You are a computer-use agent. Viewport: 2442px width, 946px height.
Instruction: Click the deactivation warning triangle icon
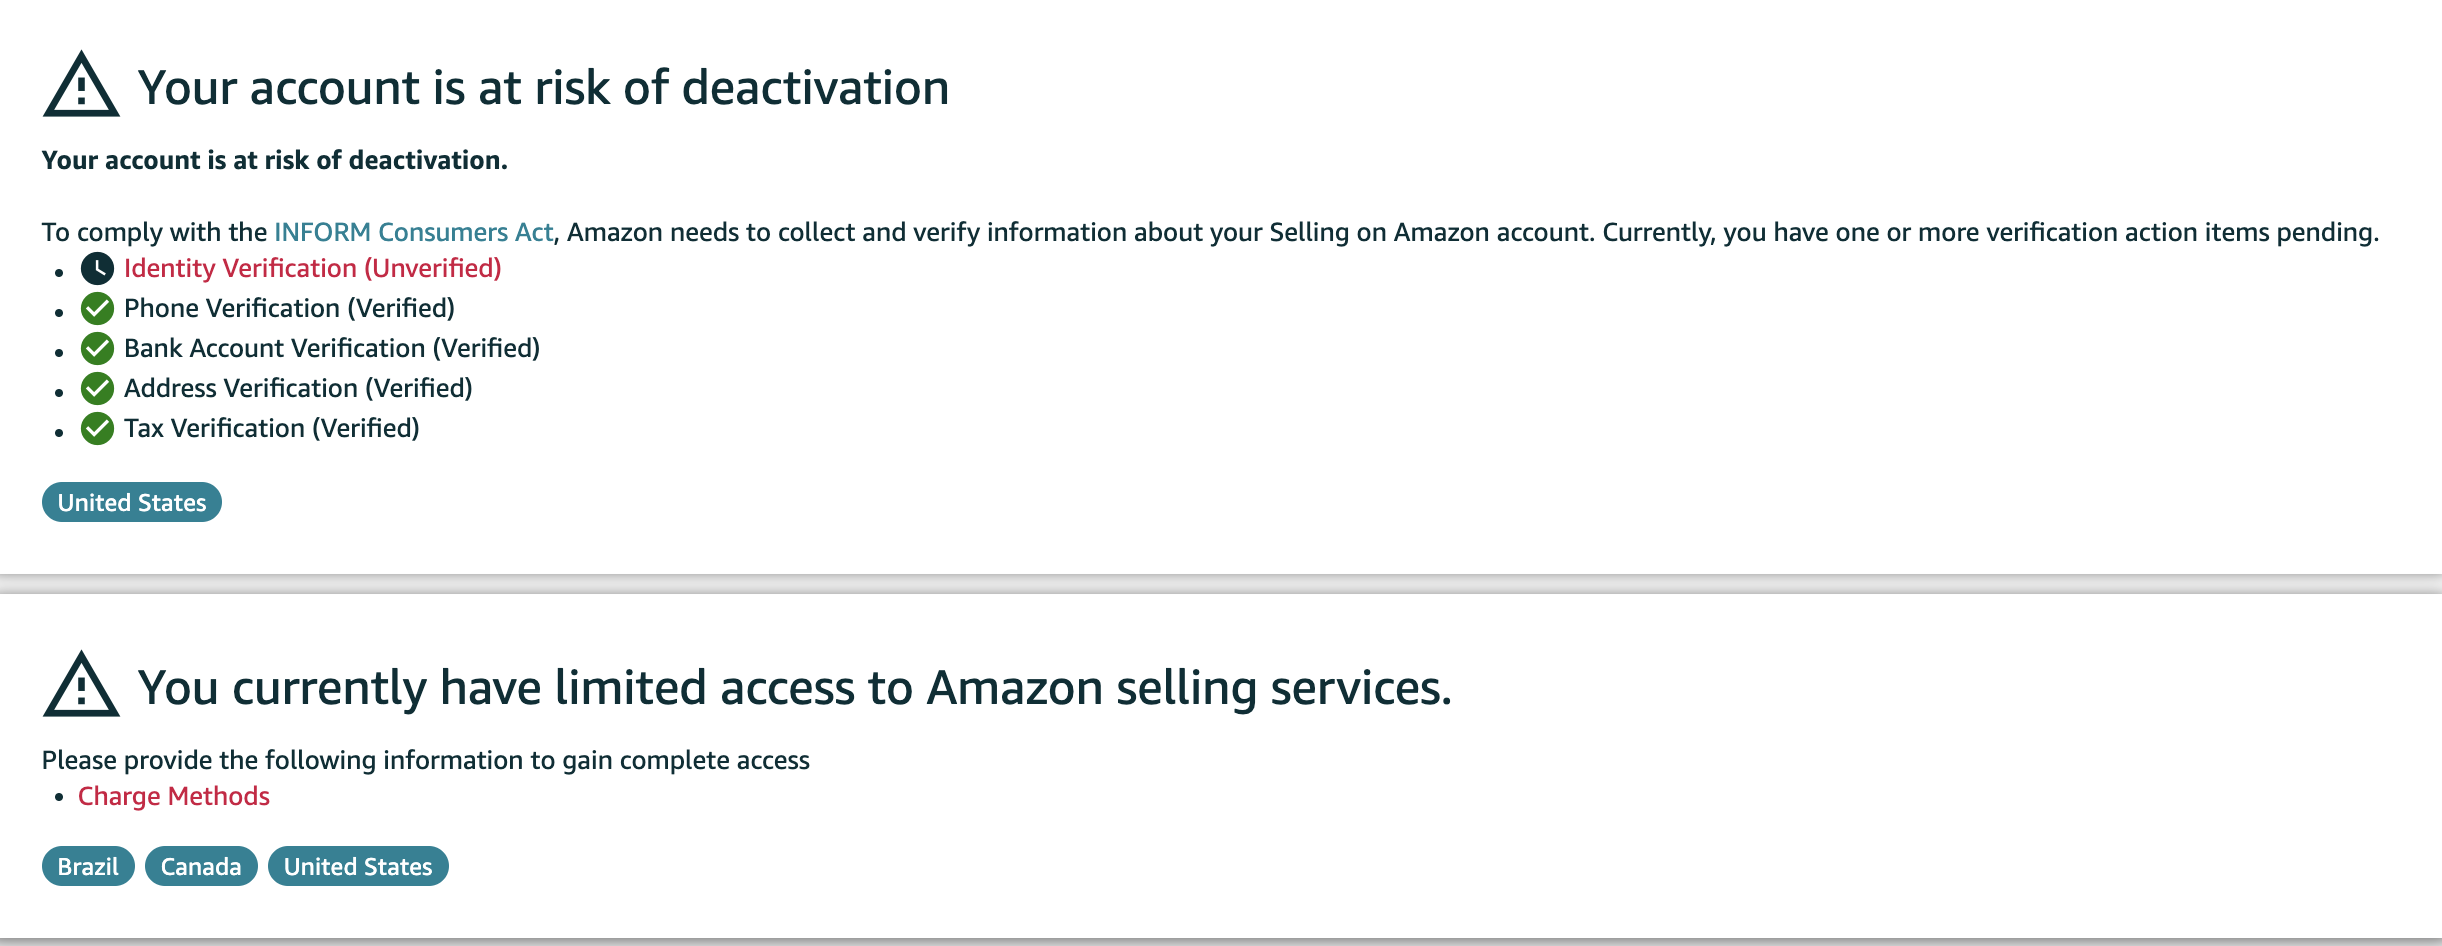point(81,85)
